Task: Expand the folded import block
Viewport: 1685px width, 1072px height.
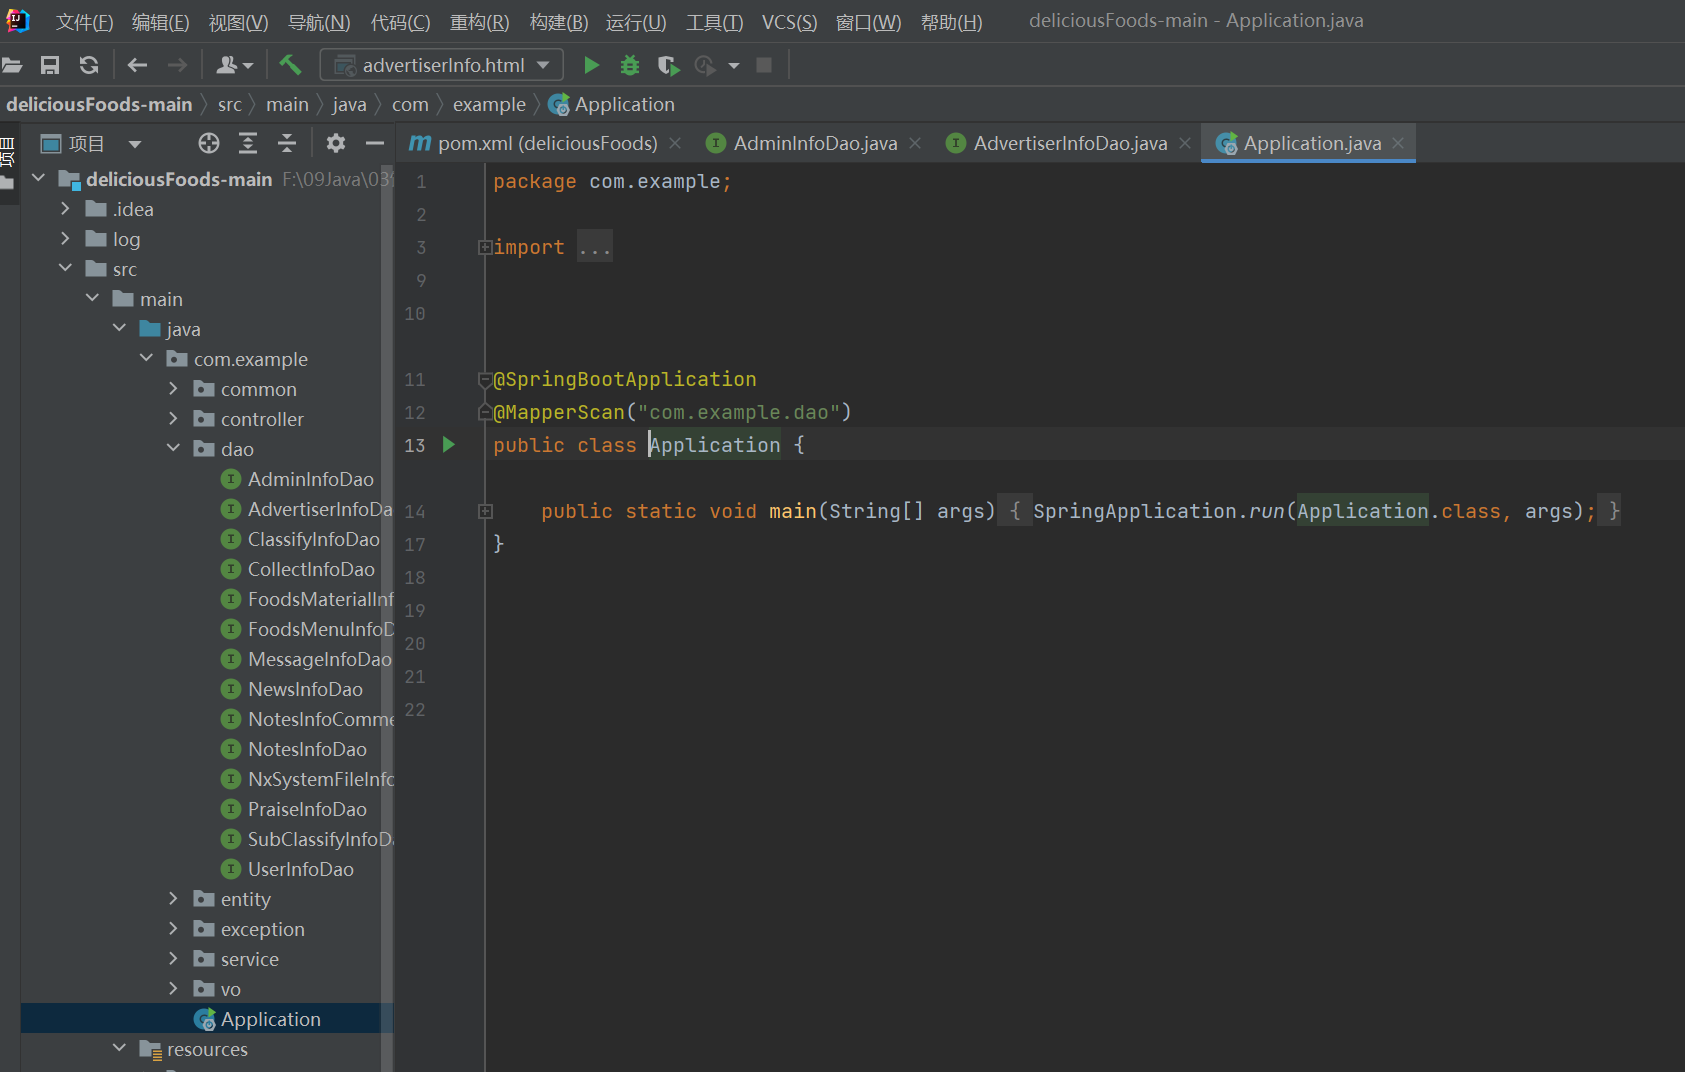Action: (x=485, y=247)
